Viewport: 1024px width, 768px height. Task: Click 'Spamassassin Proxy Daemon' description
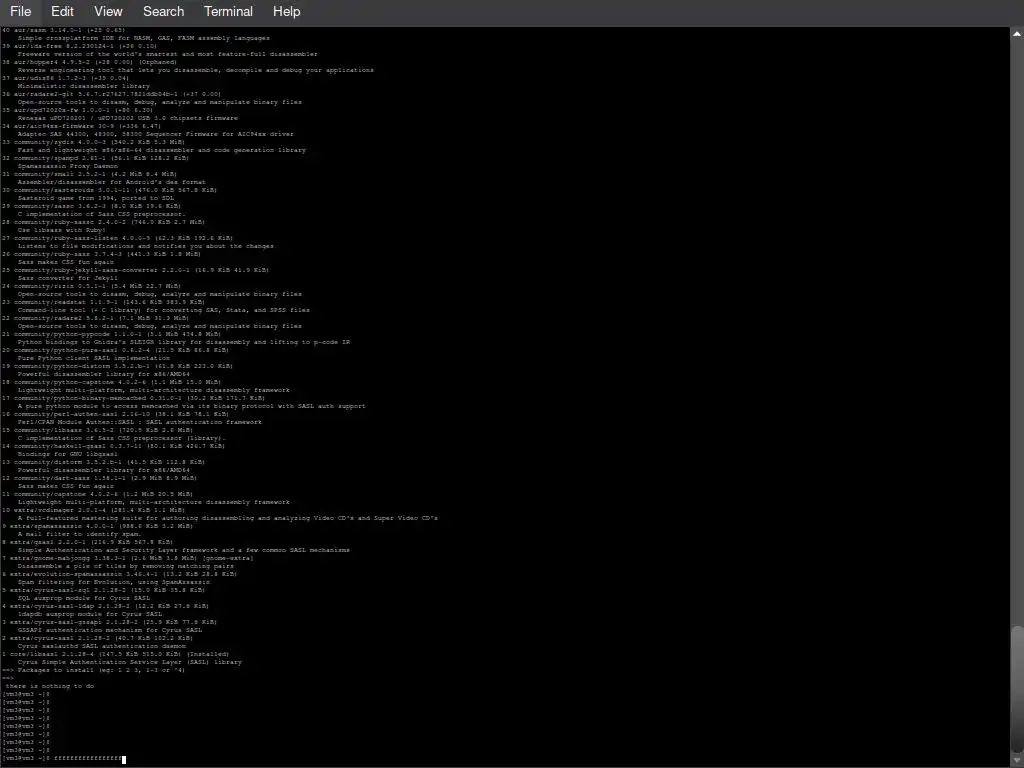[x=68, y=166]
